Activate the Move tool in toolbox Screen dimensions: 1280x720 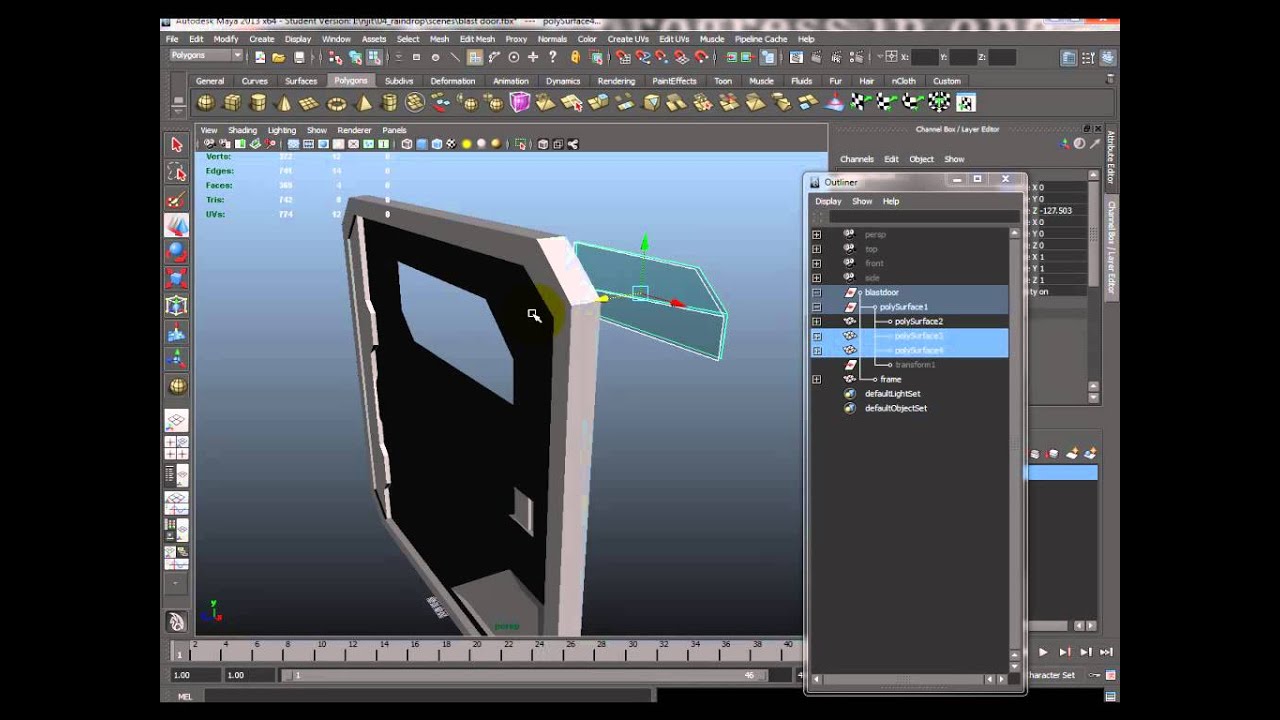tap(177, 225)
